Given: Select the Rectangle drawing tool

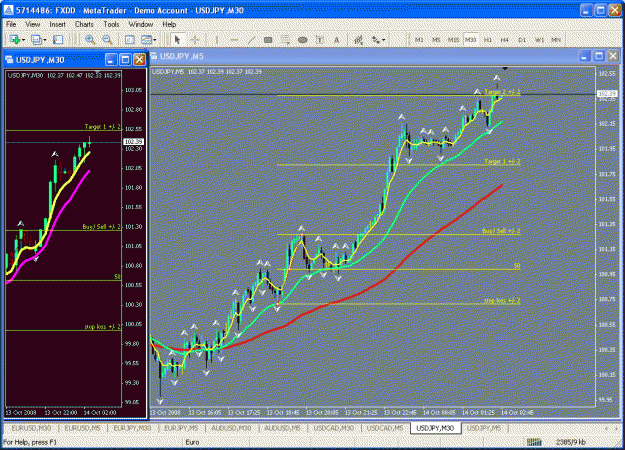Looking at the screenshot, I should tap(268, 39).
